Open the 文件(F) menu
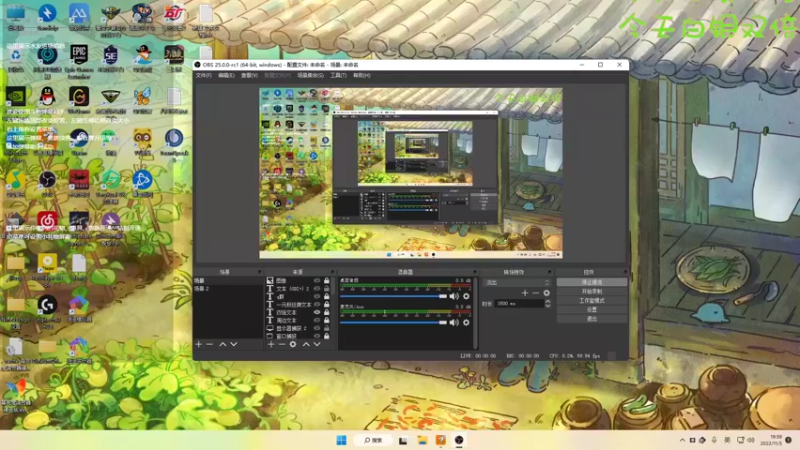The height and width of the screenshot is (450, 800). point(203,76)
